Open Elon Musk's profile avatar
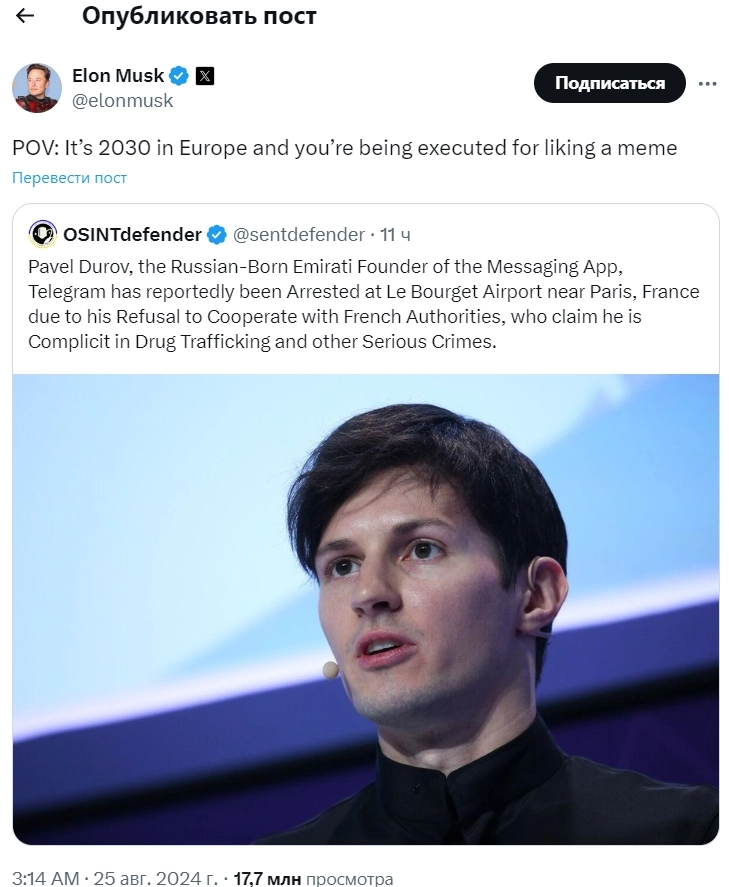 tap(37, 87)
